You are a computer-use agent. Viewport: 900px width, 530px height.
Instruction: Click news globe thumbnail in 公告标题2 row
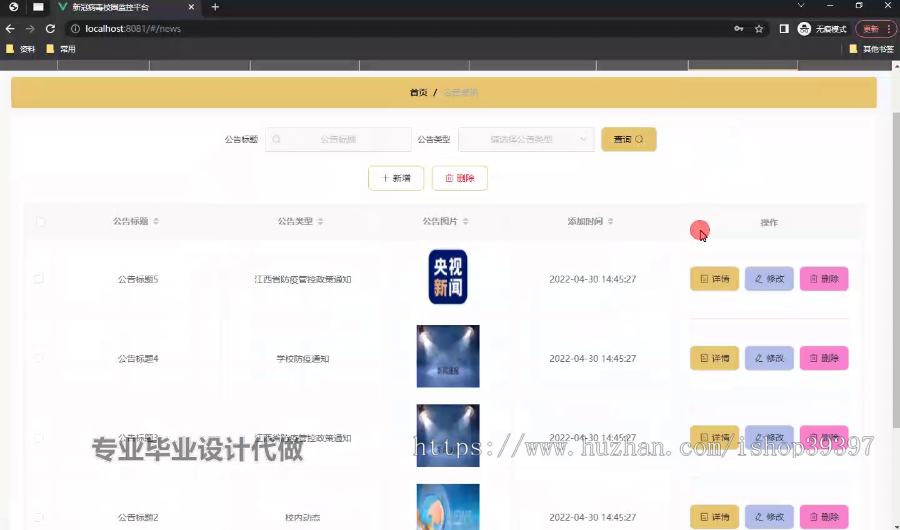click(x=448, y=507)
